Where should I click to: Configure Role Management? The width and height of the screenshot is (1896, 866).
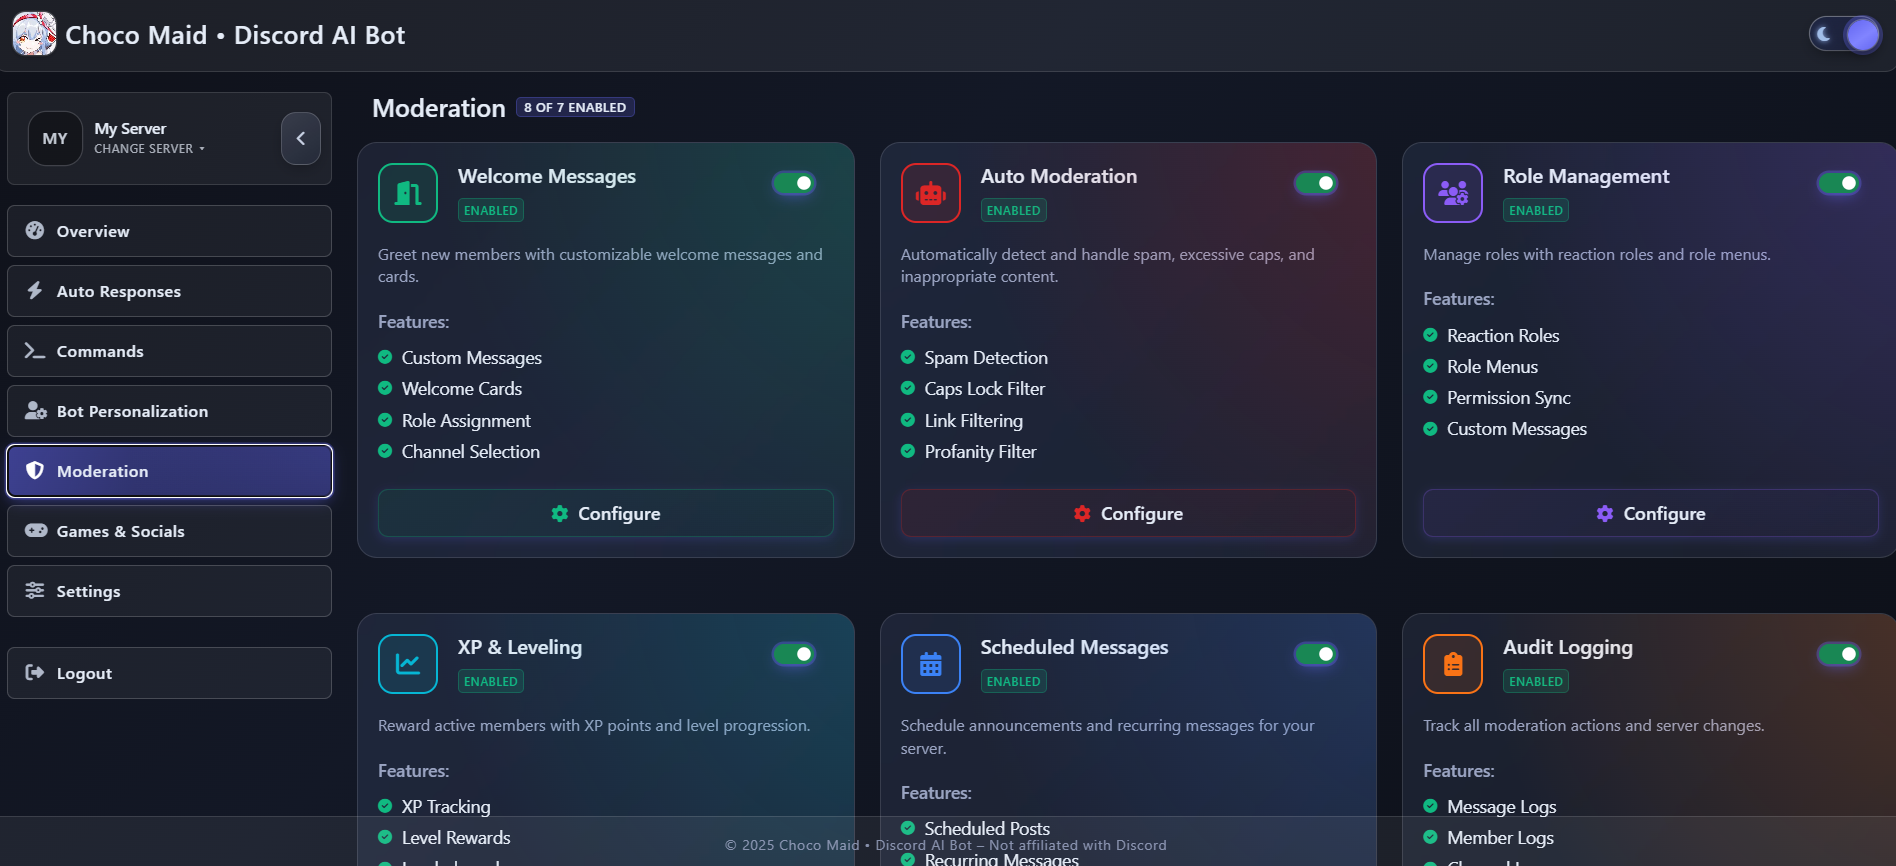tap(1650, 513)
